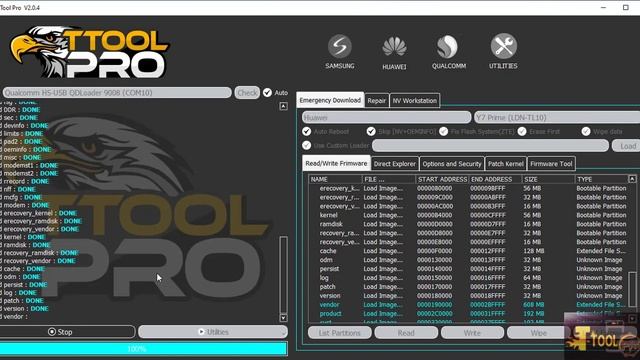This screenshot has width=640, height=360.
Task: Sort by SIZE column header
Action: [548, 179]
